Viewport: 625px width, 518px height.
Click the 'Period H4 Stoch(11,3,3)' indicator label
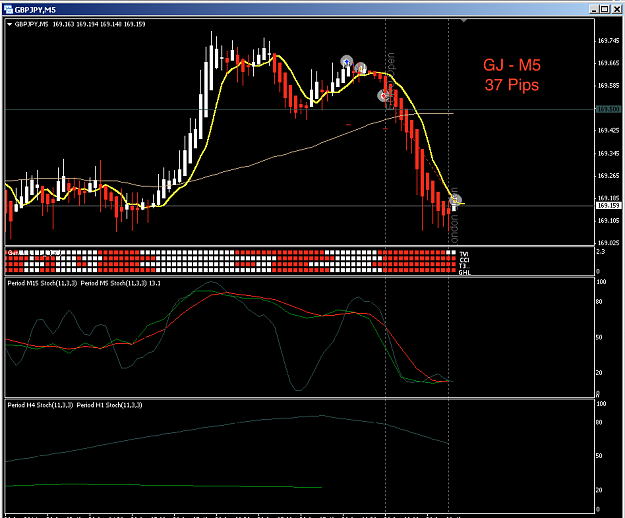(x=40, y=405)
